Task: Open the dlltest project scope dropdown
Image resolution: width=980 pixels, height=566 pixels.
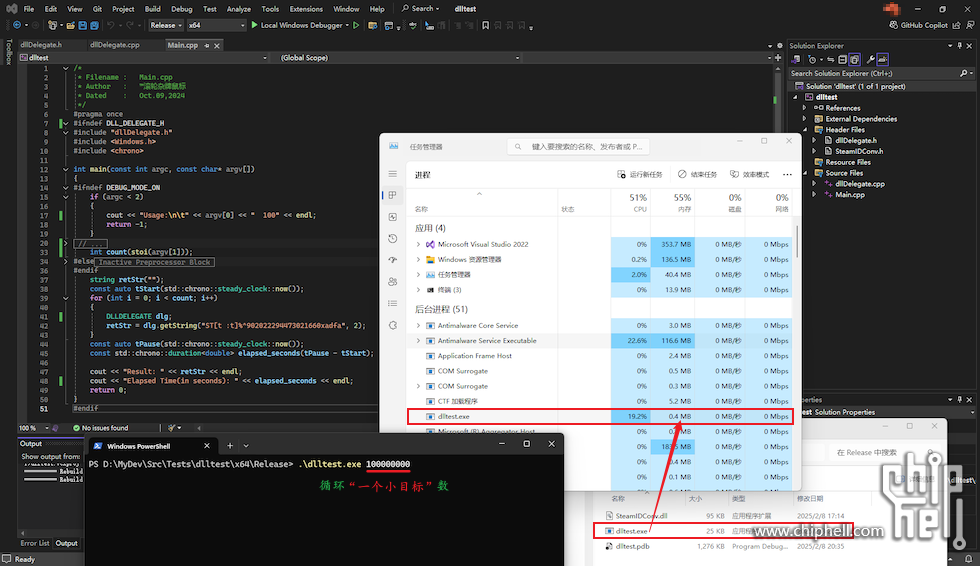Action: point(143,57)
